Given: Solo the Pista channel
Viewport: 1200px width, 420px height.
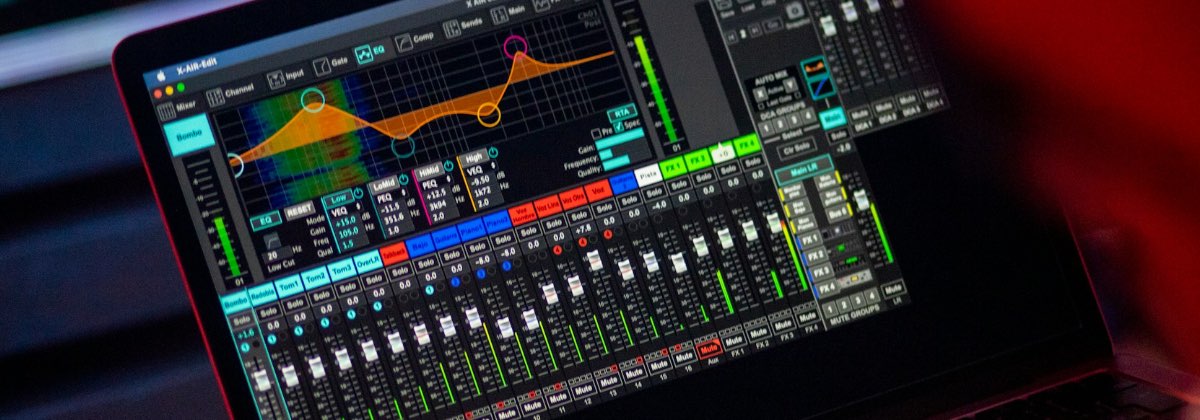Looking at the screenshot, I should (x=652, y=191).
